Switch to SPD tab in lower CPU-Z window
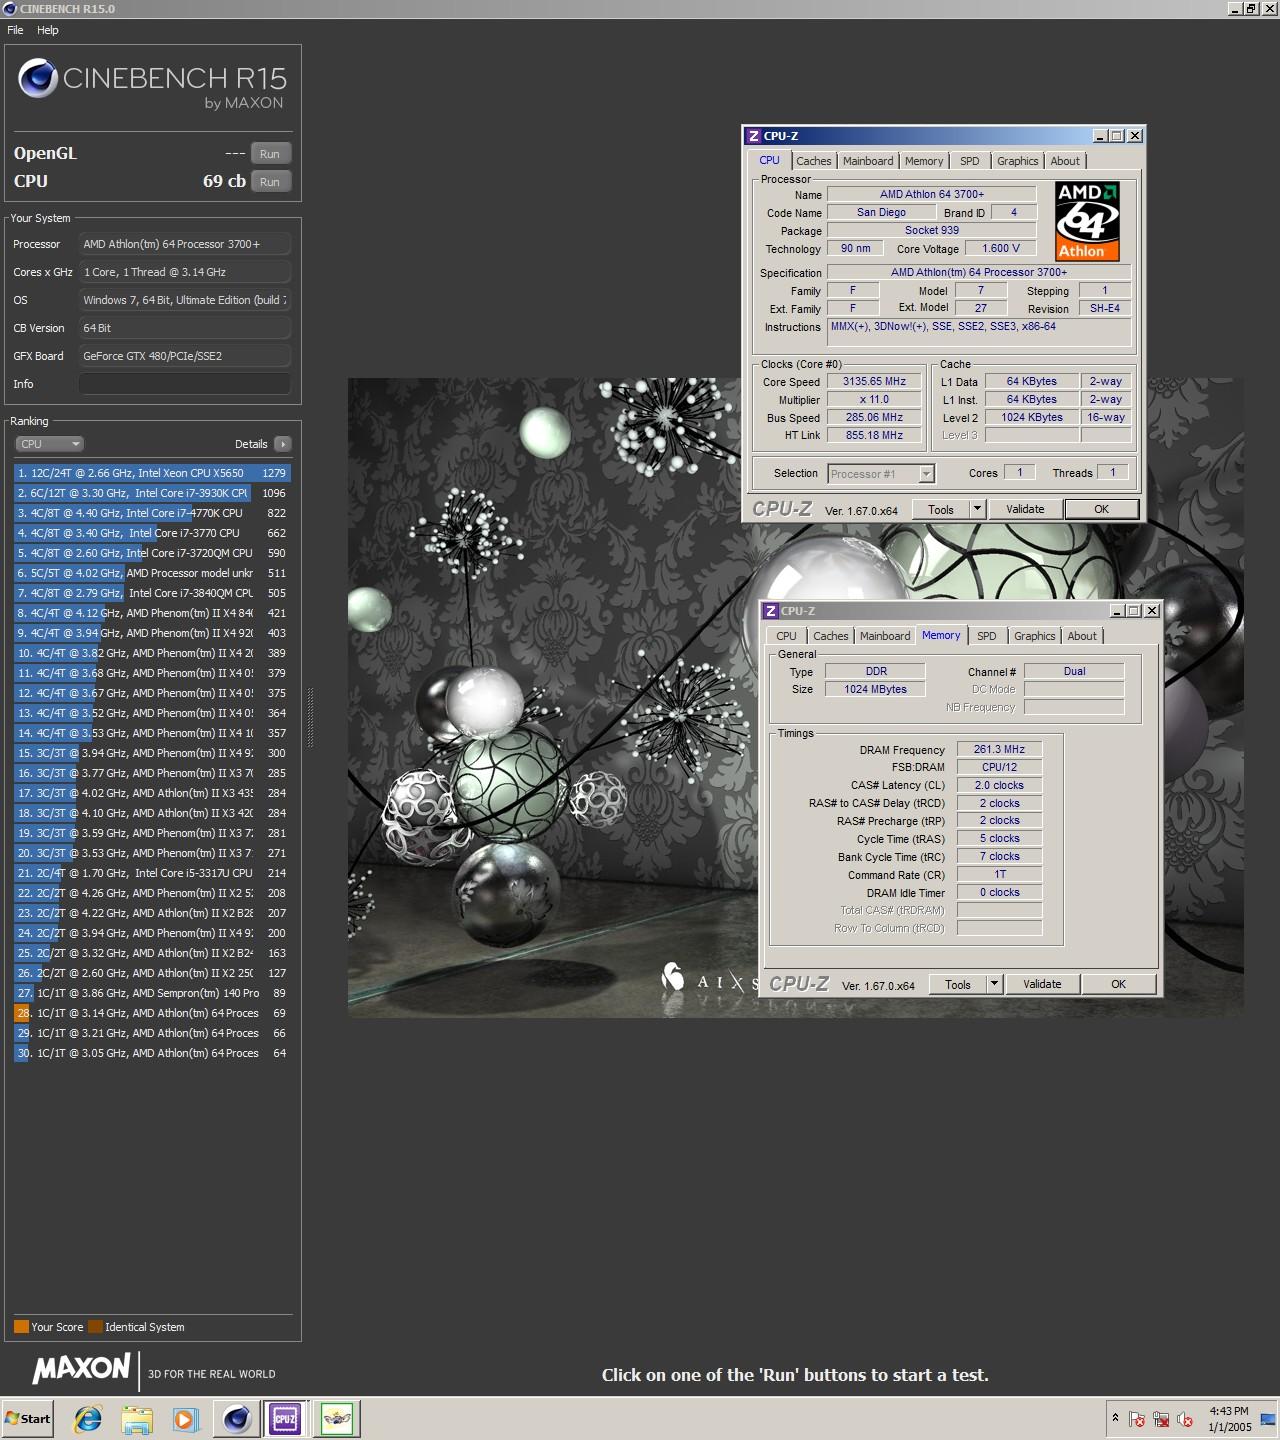The image size is (1280, 1440). click(987, 636)
